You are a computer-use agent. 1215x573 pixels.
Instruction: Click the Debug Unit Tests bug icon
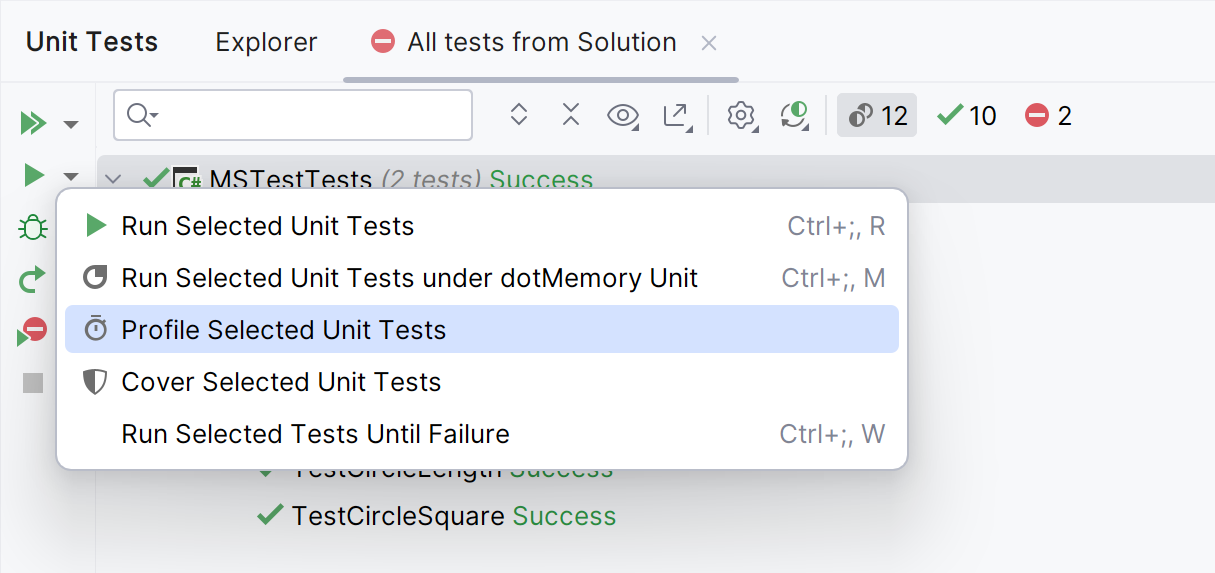pos(33,228)
